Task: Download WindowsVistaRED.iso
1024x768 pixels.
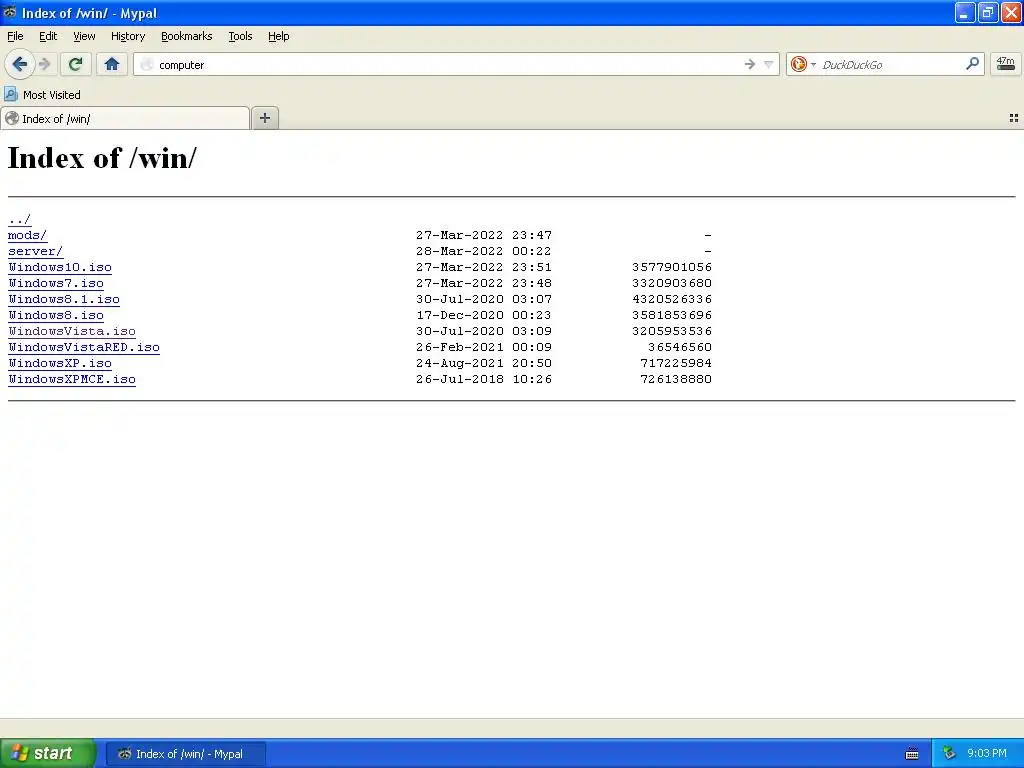Action: tap(84, 347)
